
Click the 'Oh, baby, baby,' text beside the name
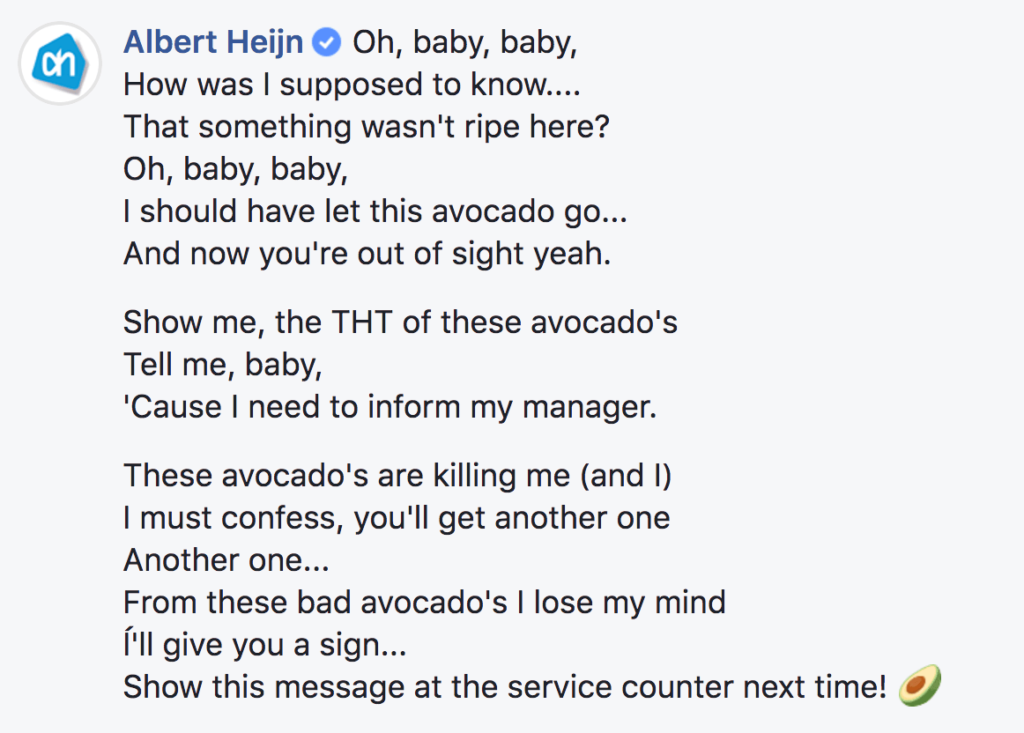[x=465, y=44]
